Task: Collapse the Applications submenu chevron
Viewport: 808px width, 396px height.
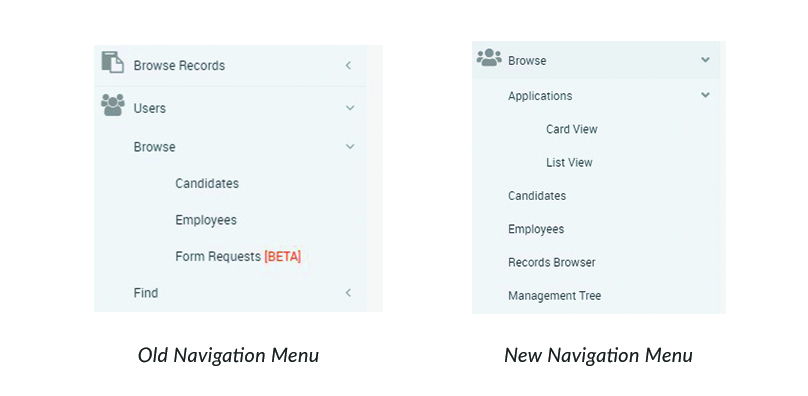Action: coord(705,95)
